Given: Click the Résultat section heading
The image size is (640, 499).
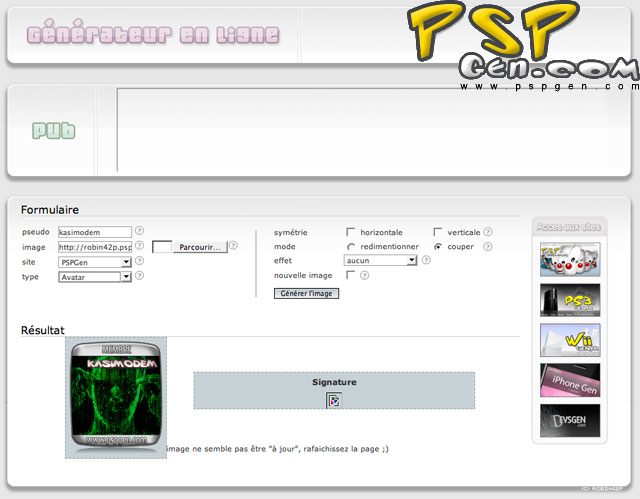Looking at the screenshot, I should point(43,330).
